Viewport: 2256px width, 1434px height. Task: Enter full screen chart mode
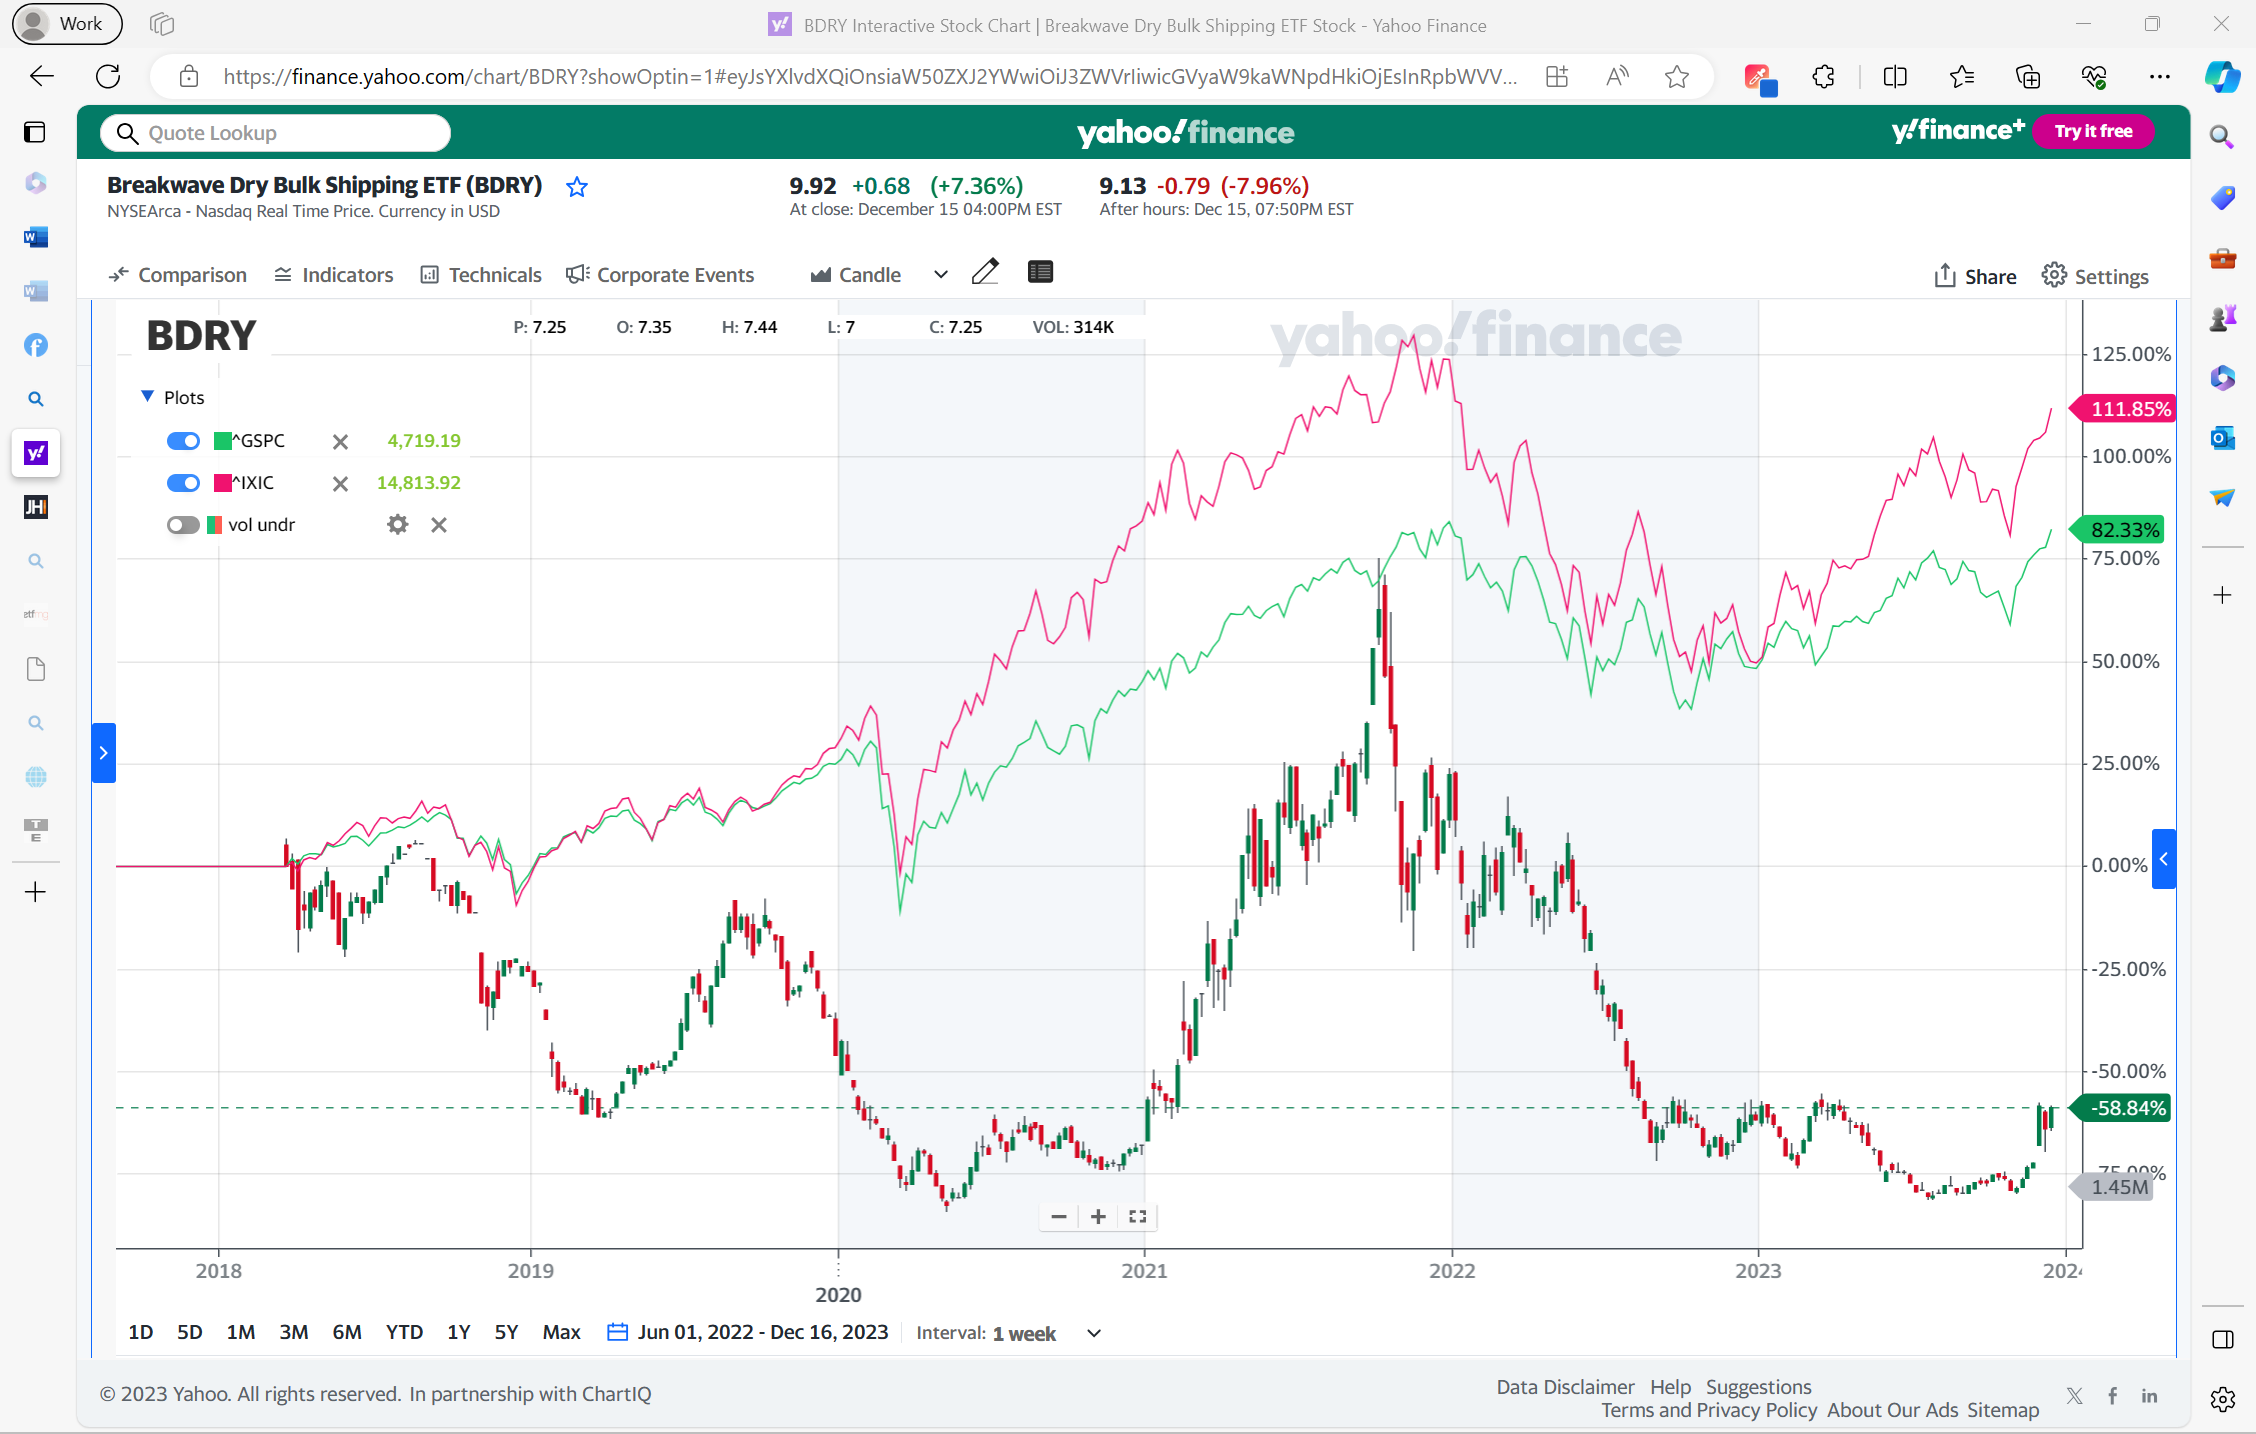[x=1137, y=1216]
